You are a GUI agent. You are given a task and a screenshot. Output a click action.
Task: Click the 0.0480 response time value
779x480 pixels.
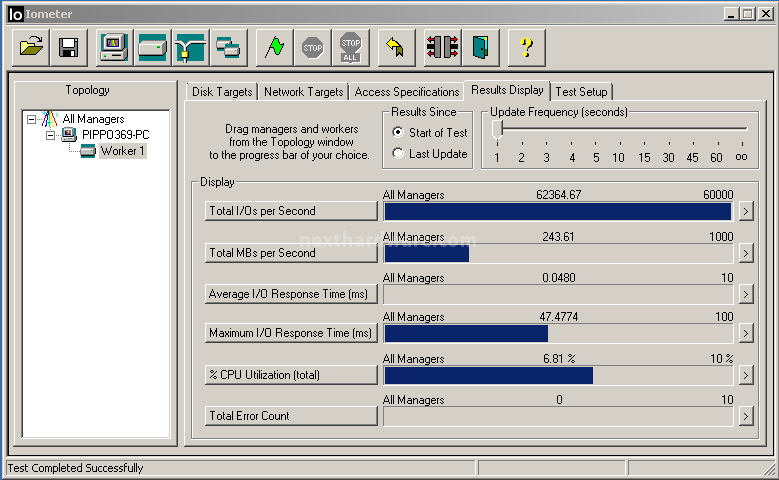tap(558, 278)
